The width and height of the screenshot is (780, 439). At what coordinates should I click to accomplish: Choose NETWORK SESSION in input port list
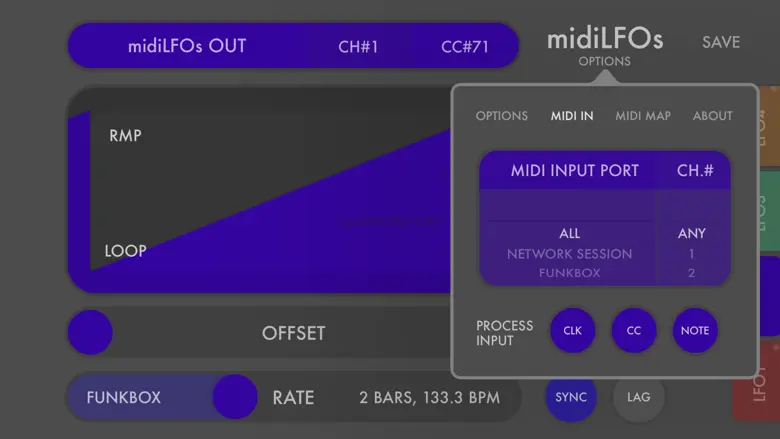pyautogui.click(x=570, y=254)
